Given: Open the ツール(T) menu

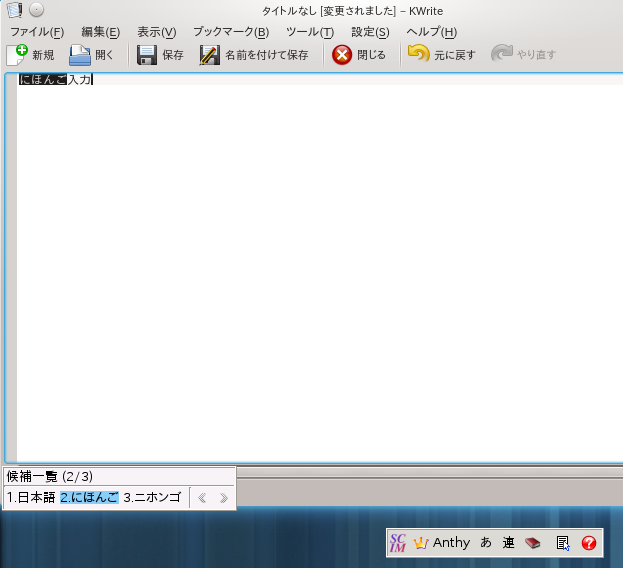Looking at the screenshot, I should [x=310, y=32].
